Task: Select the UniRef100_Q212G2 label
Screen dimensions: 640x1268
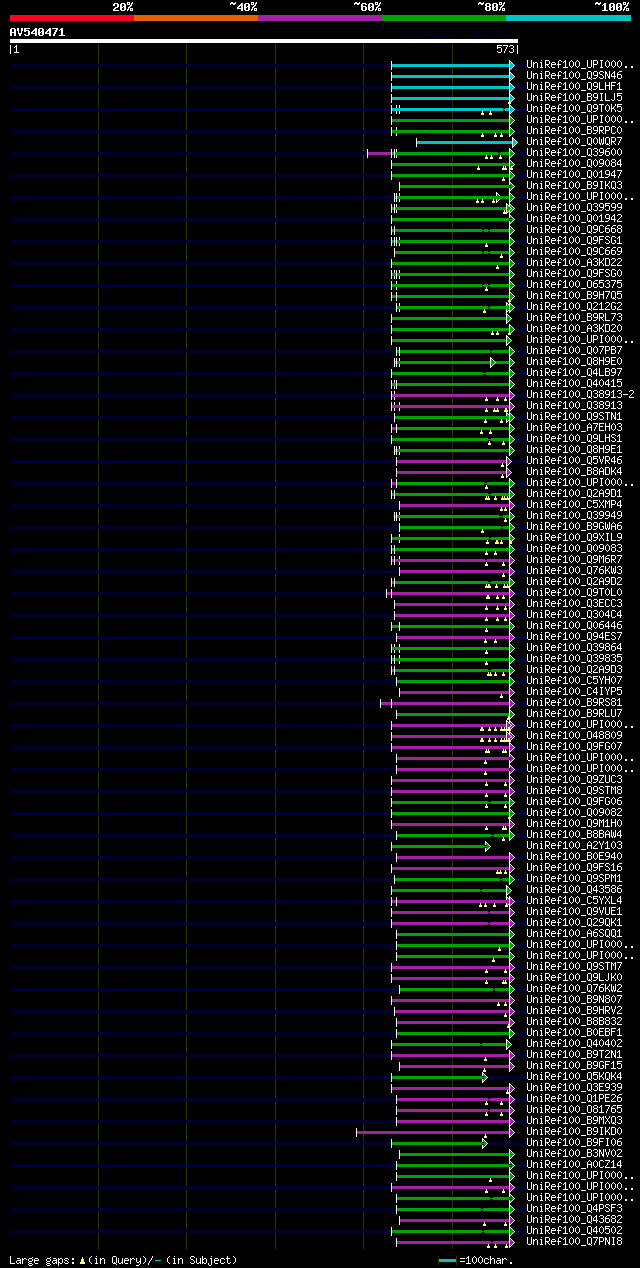Action: (574, 306)
